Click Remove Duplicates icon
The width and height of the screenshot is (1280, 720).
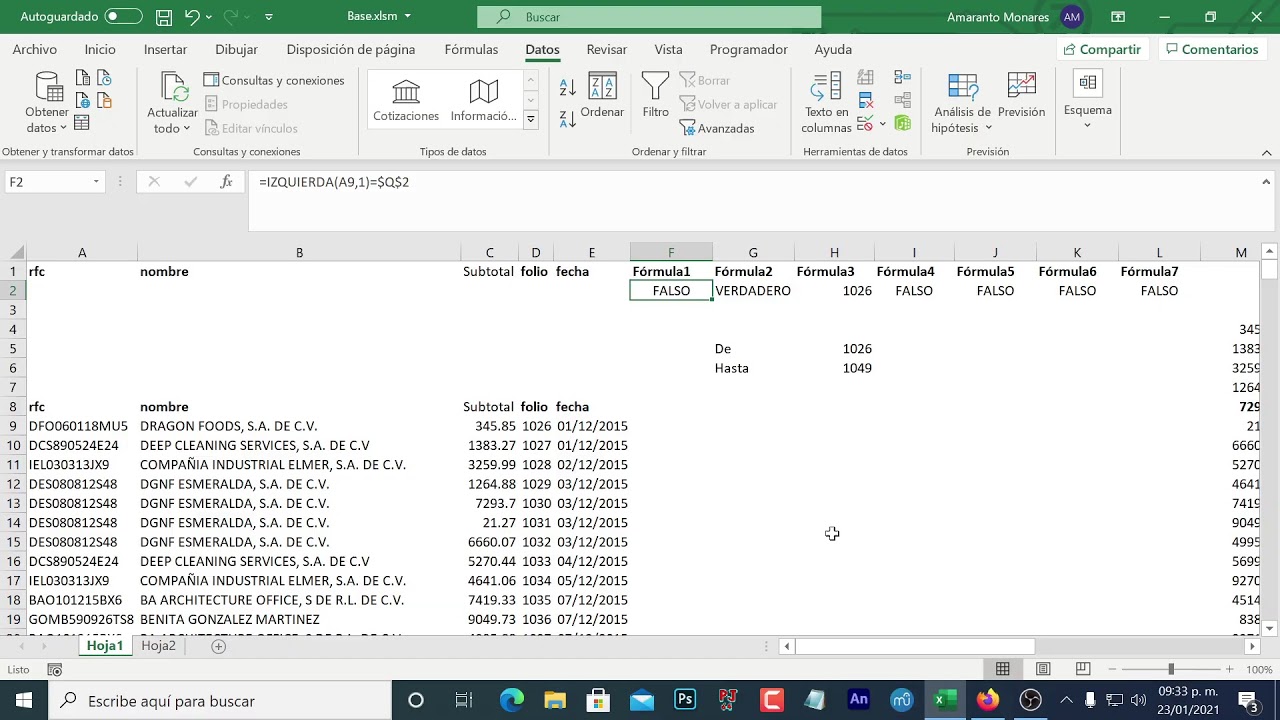(866, 100)
